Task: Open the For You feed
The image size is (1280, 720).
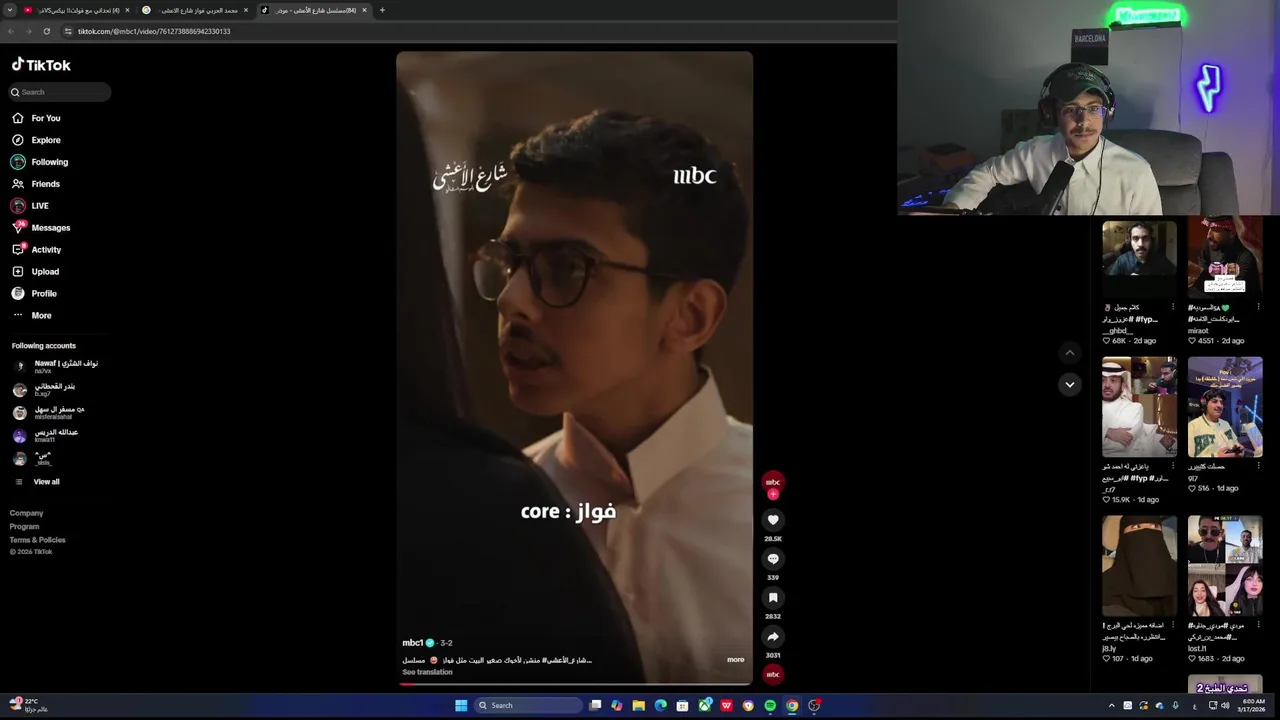Action: [37, 118]
